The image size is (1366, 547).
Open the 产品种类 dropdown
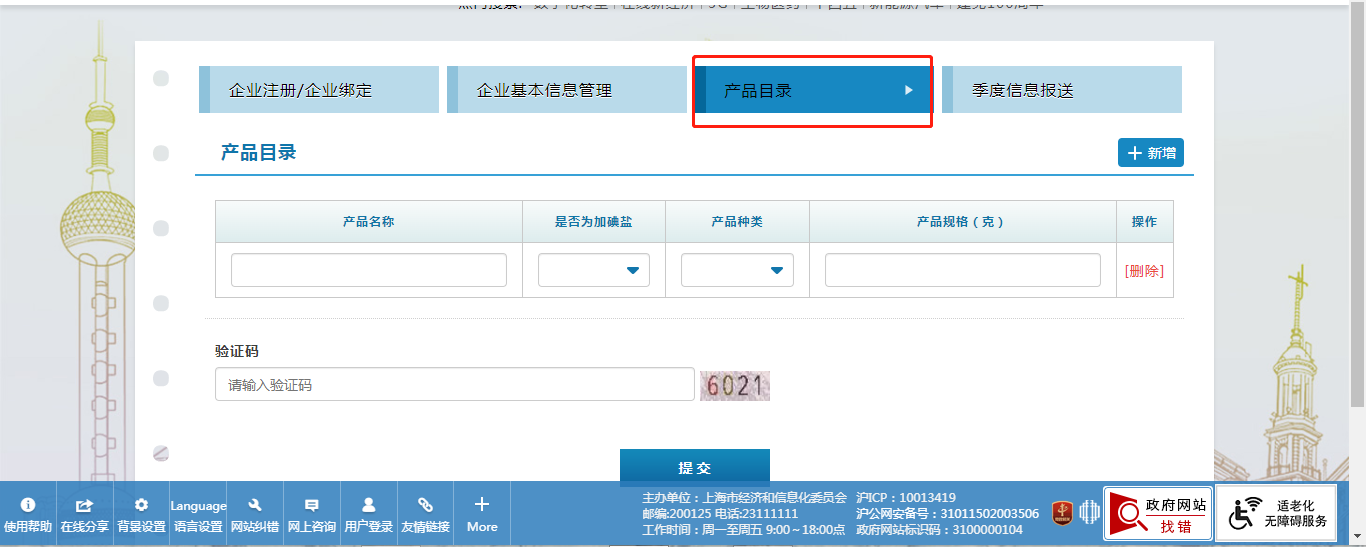pyautogui.click(x=737, y=270)
